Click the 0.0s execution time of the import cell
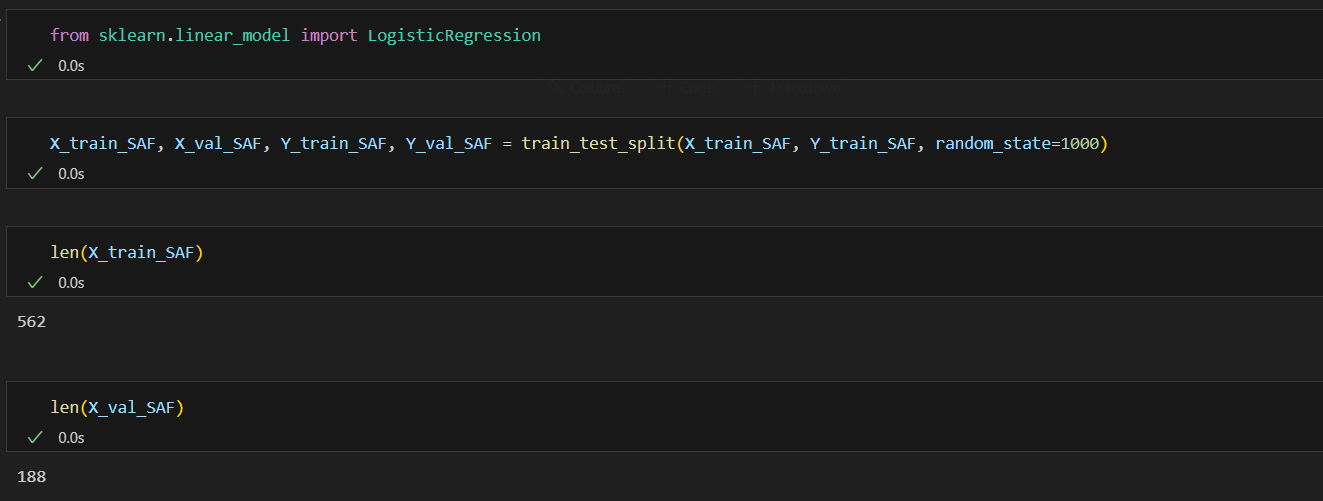This screenshot has width=1323, height=501. click(71, 65)
